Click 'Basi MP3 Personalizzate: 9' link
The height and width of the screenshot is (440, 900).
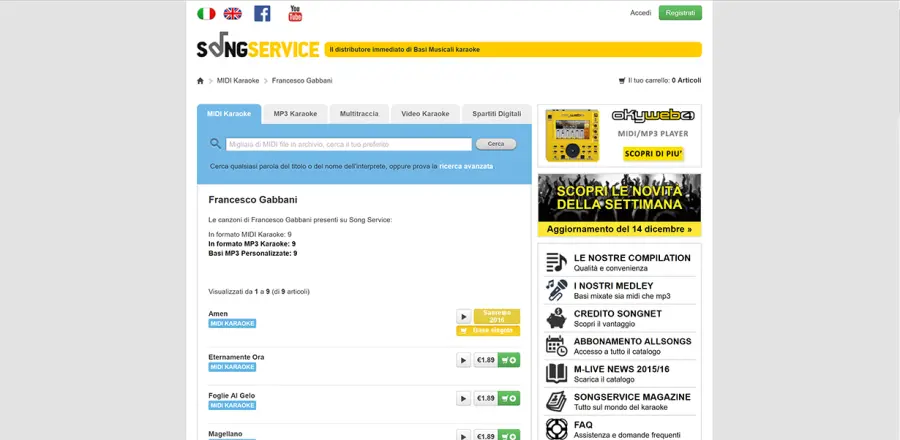(253, 253)
